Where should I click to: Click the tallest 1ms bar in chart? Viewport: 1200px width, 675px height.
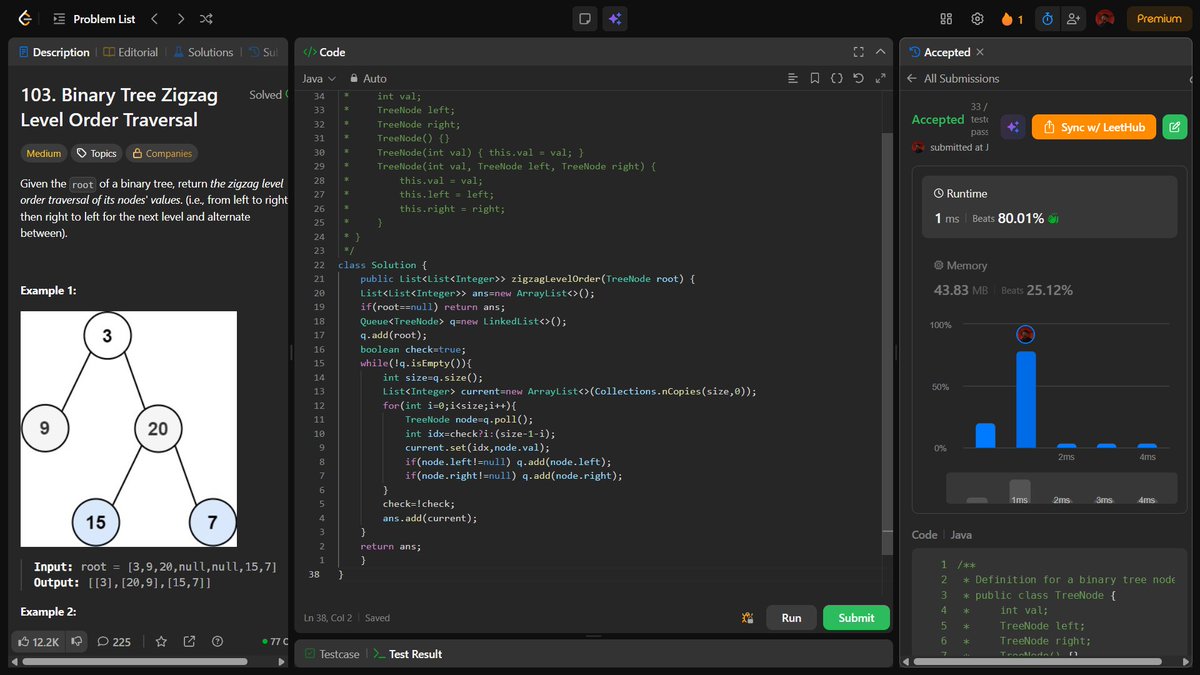click(x=1025, y=399)
